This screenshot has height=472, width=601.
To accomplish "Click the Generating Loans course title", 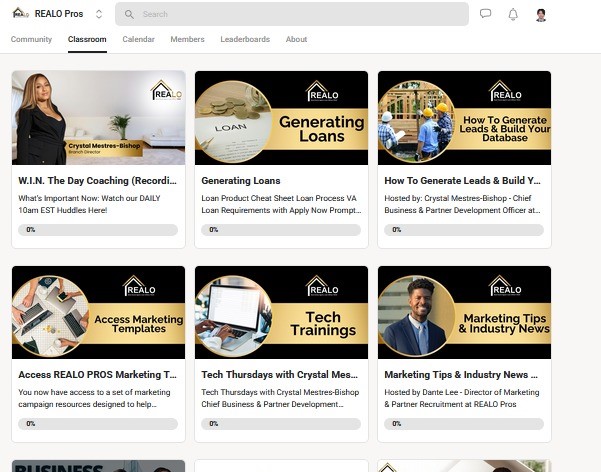I will [241, 181].
